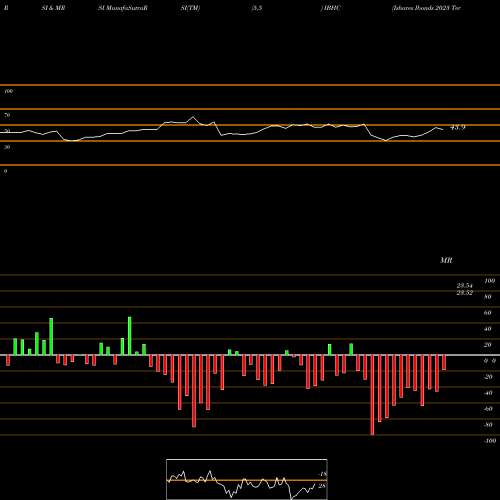
Task: Click the 28.54 value in MR panel
Action: click(x=465, y=286)
